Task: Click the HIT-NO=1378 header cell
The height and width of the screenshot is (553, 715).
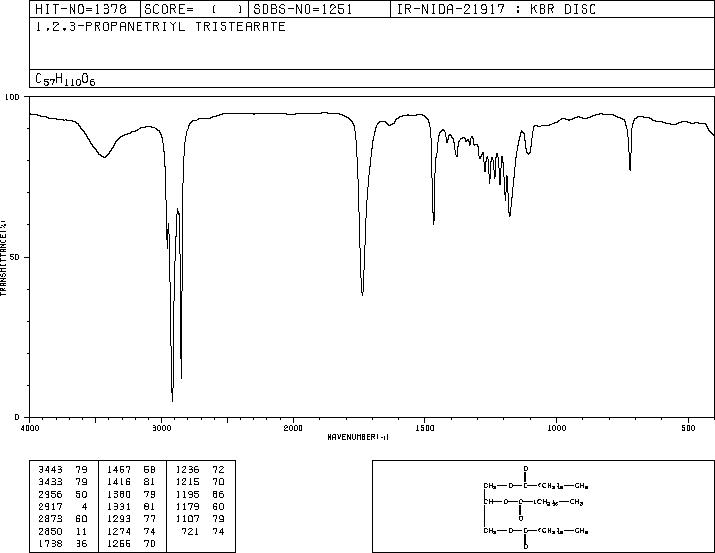Action: point(85,9)
